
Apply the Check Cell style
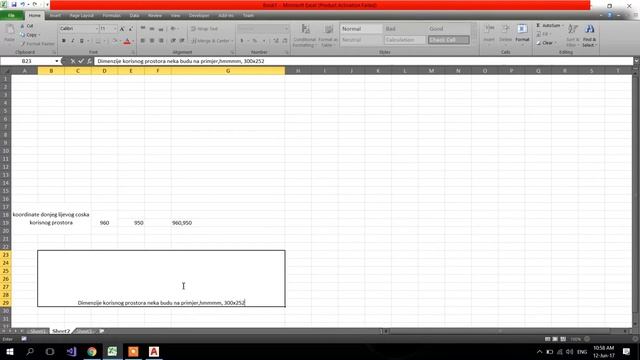pyautogui.click(x=449, y=40)
